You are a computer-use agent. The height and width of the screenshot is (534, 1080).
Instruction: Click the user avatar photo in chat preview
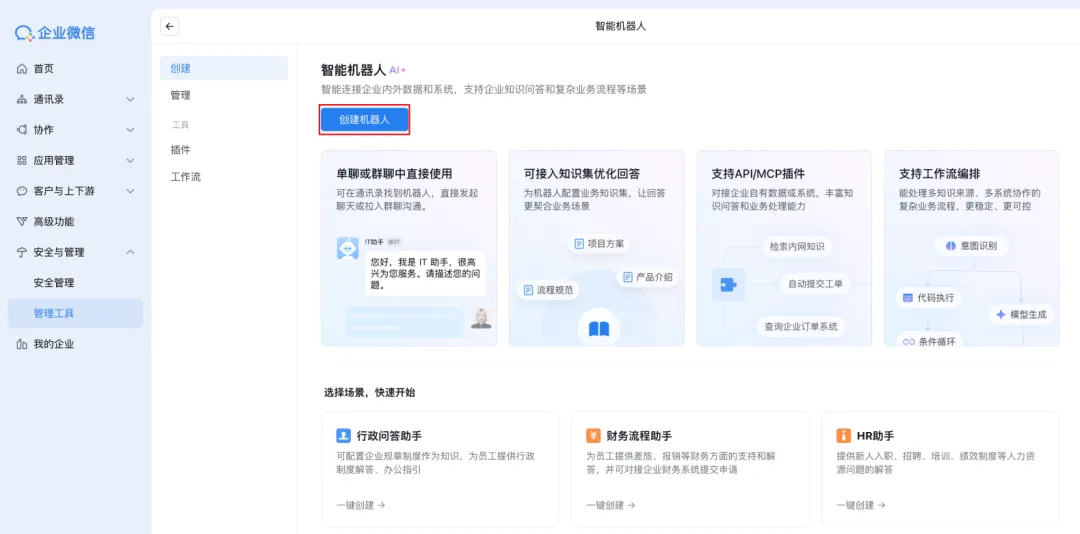(x=481, y=318)
